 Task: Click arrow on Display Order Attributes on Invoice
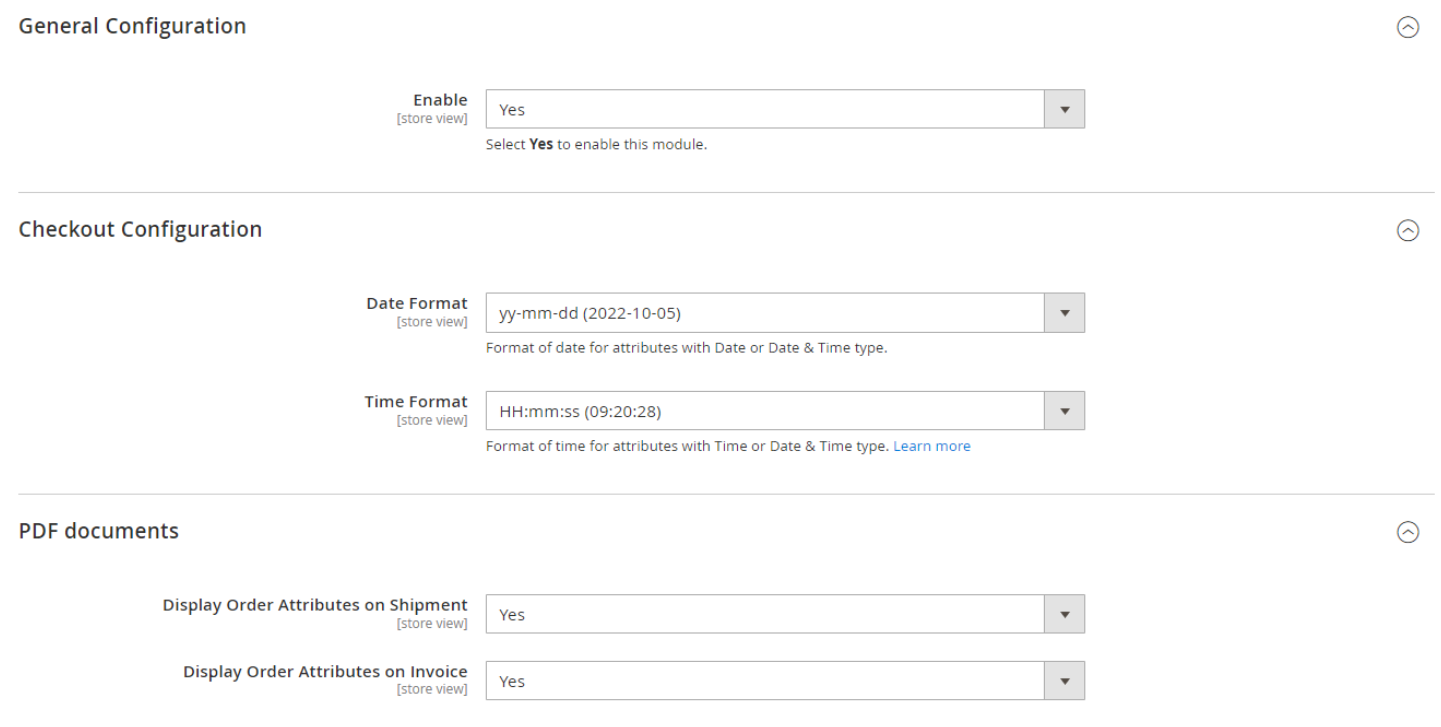point(1064,681)
